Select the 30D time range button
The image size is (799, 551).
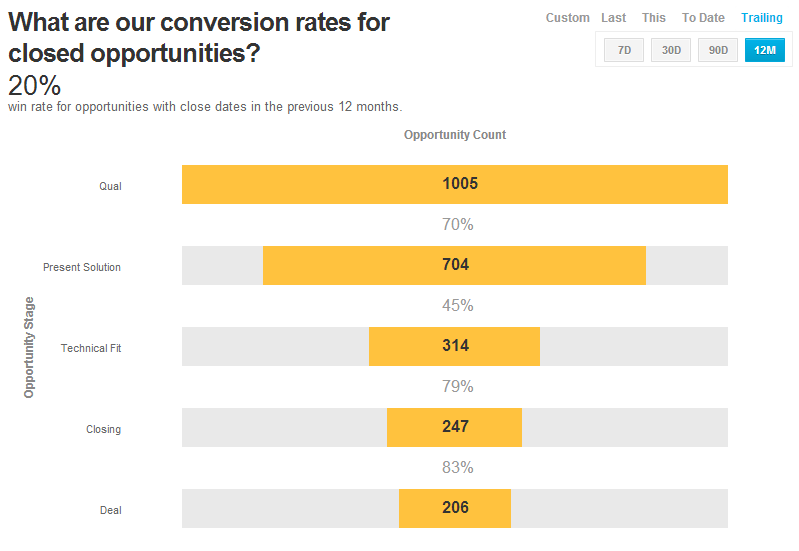click(671, 50)
